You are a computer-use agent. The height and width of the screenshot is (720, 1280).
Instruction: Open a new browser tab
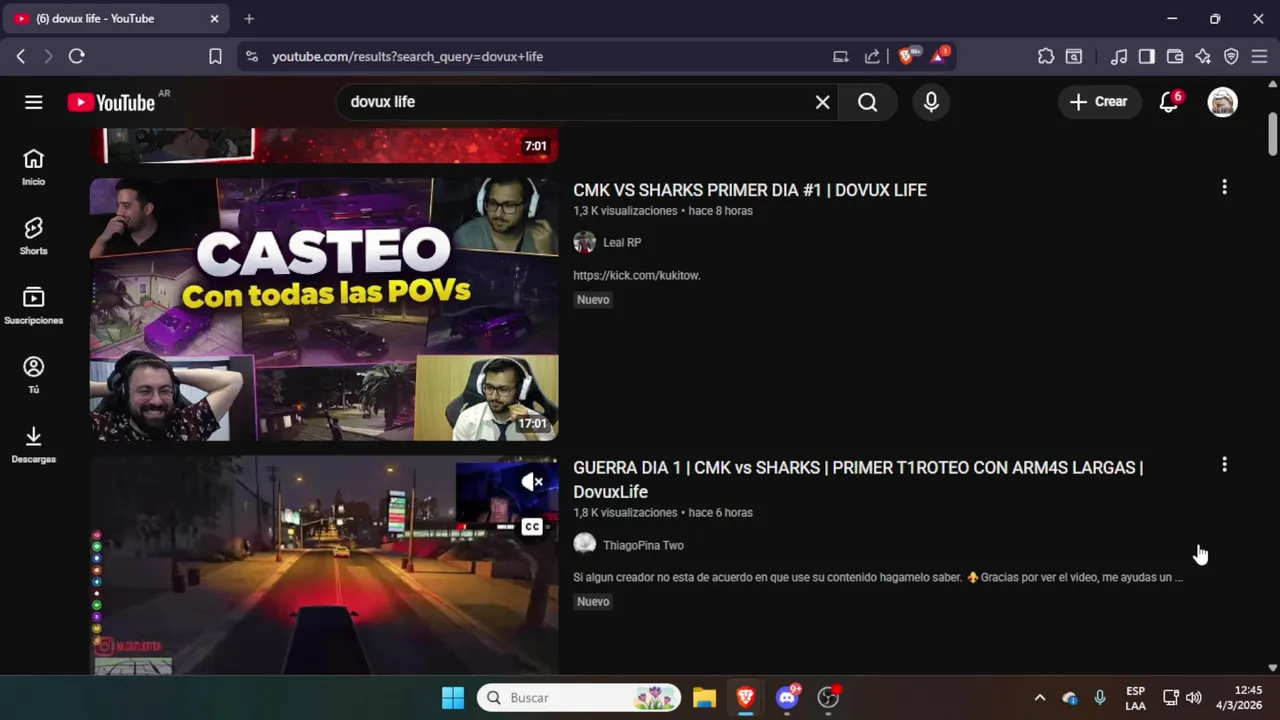click(x=249, y=19)
